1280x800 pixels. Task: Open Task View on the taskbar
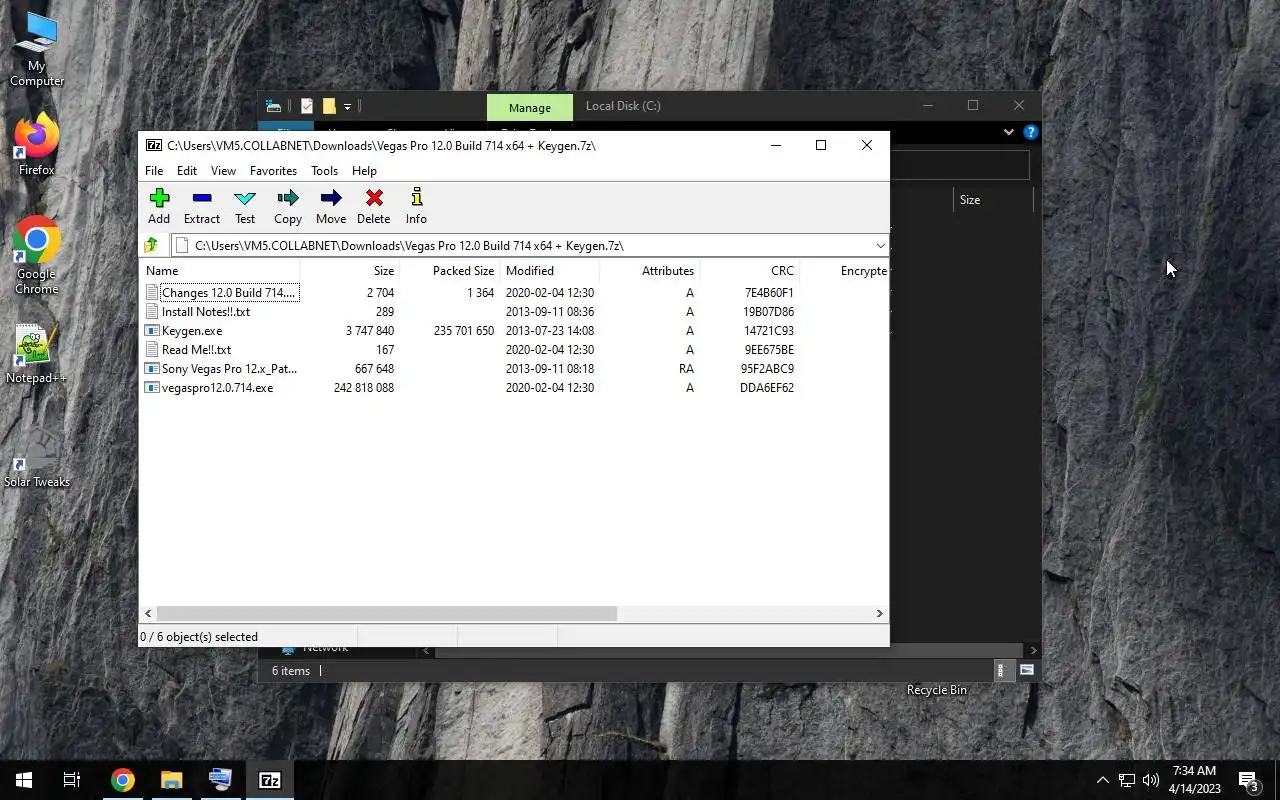coord(72,780)
